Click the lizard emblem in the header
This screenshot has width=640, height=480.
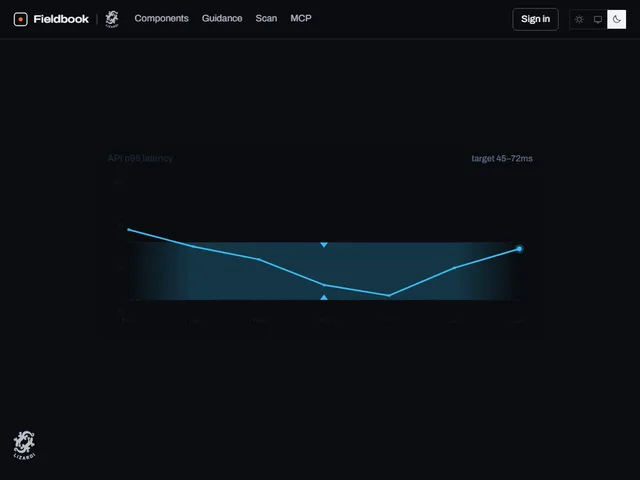point(112,19)
